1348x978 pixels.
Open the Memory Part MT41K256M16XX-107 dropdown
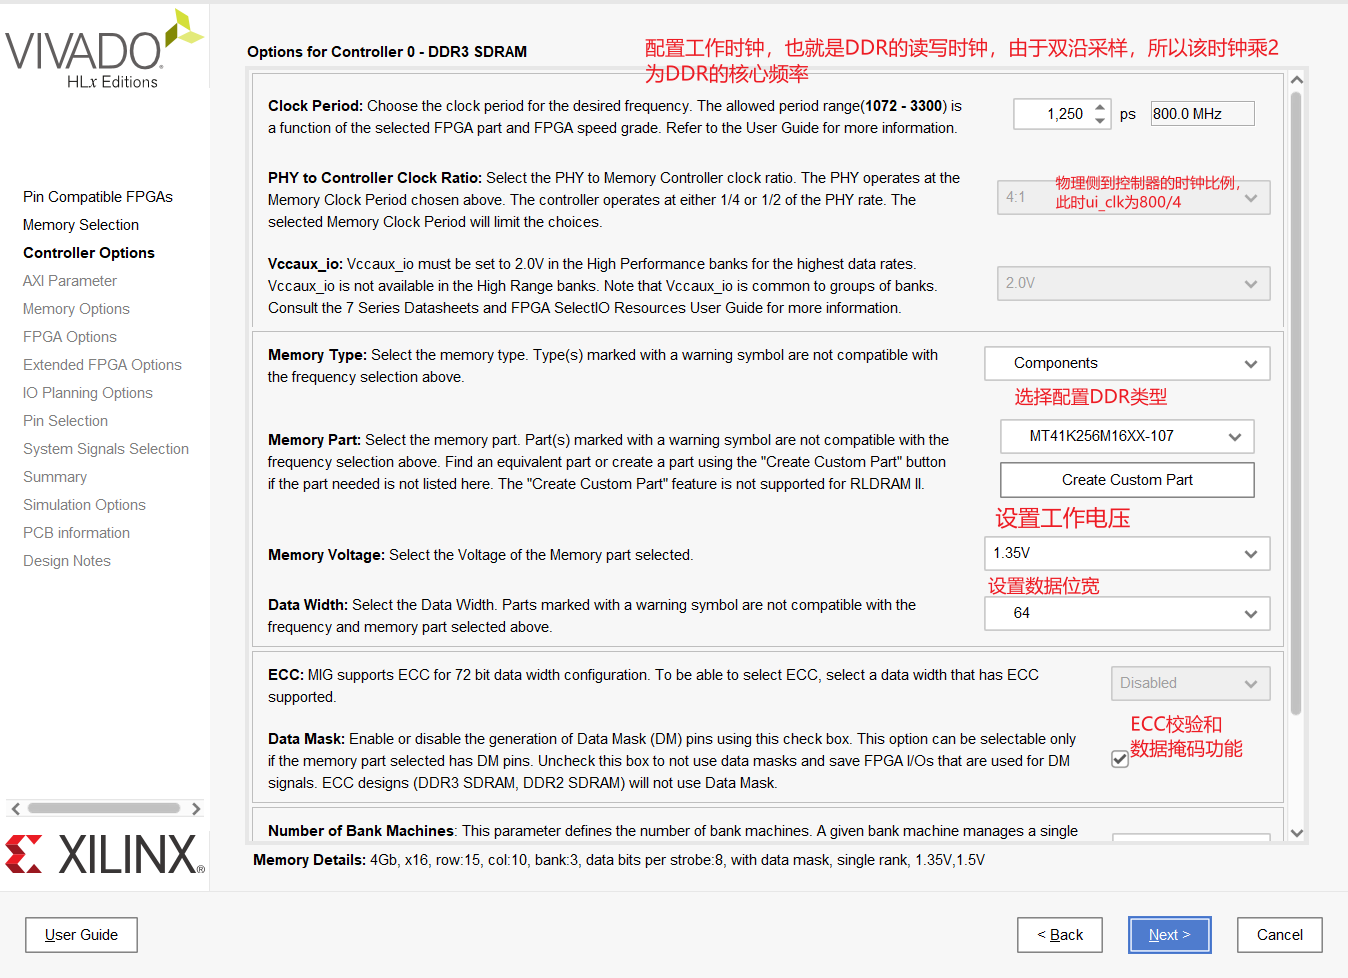tap(1127, 436)
